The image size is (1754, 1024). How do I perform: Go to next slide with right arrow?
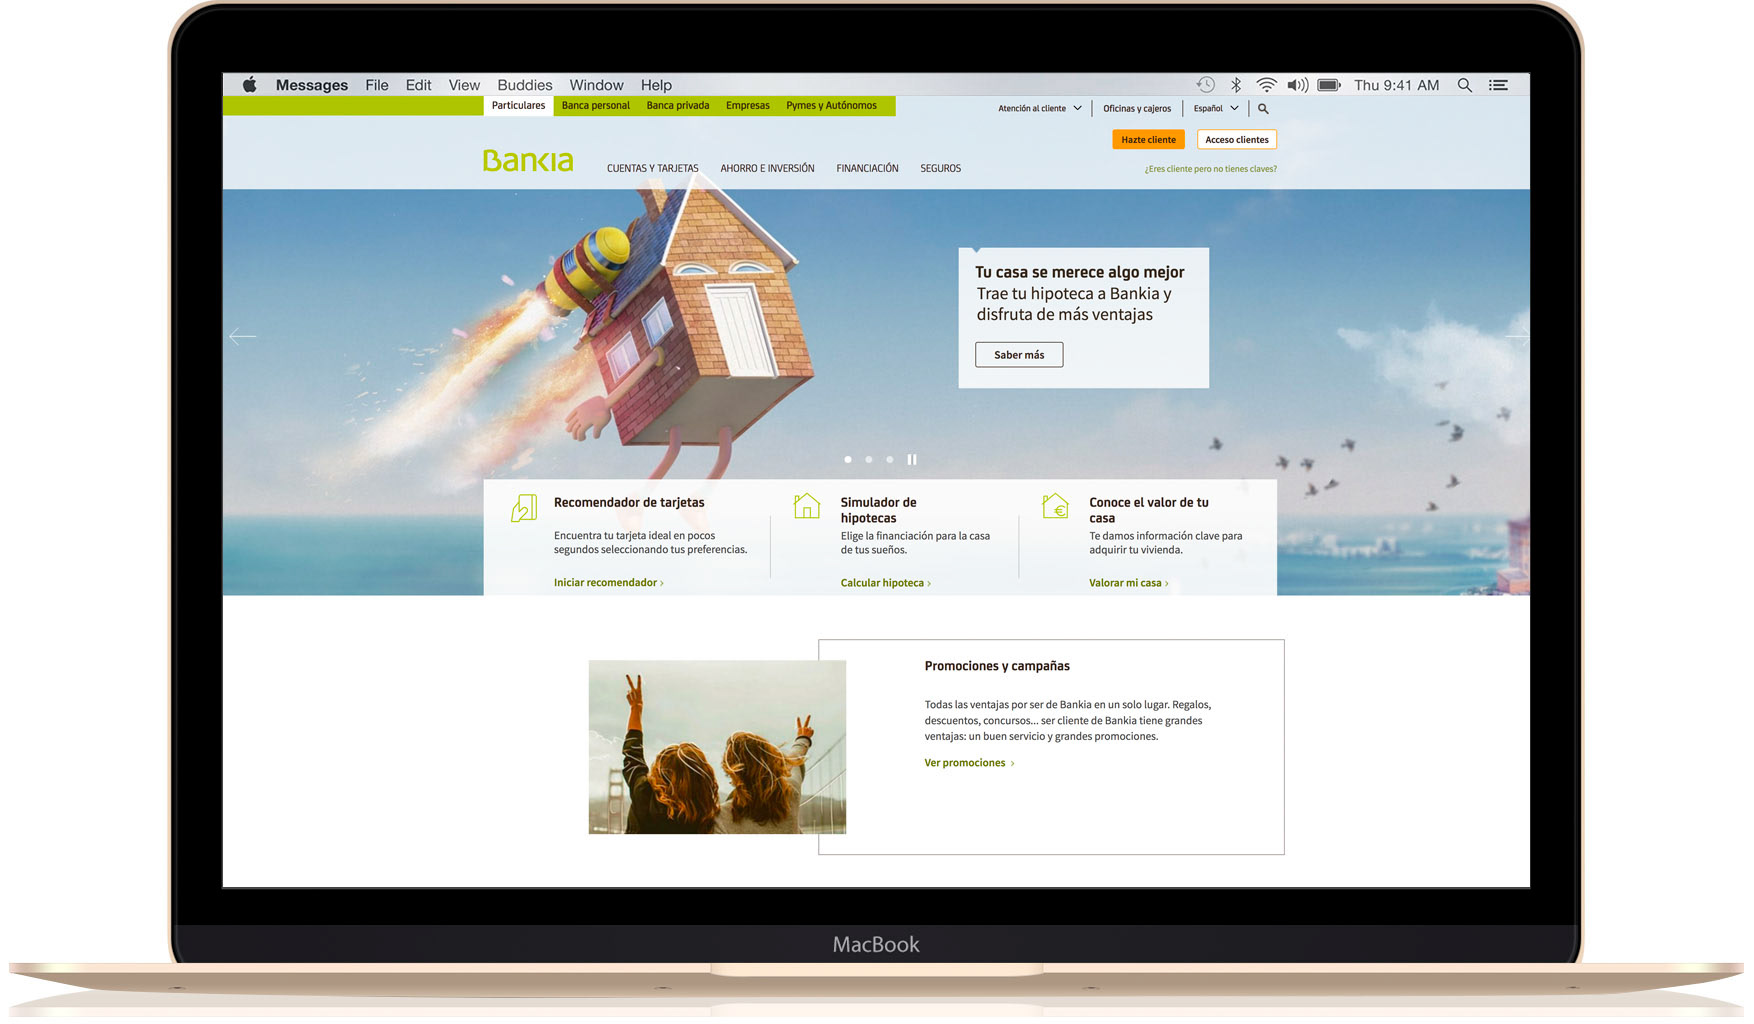1517,337
